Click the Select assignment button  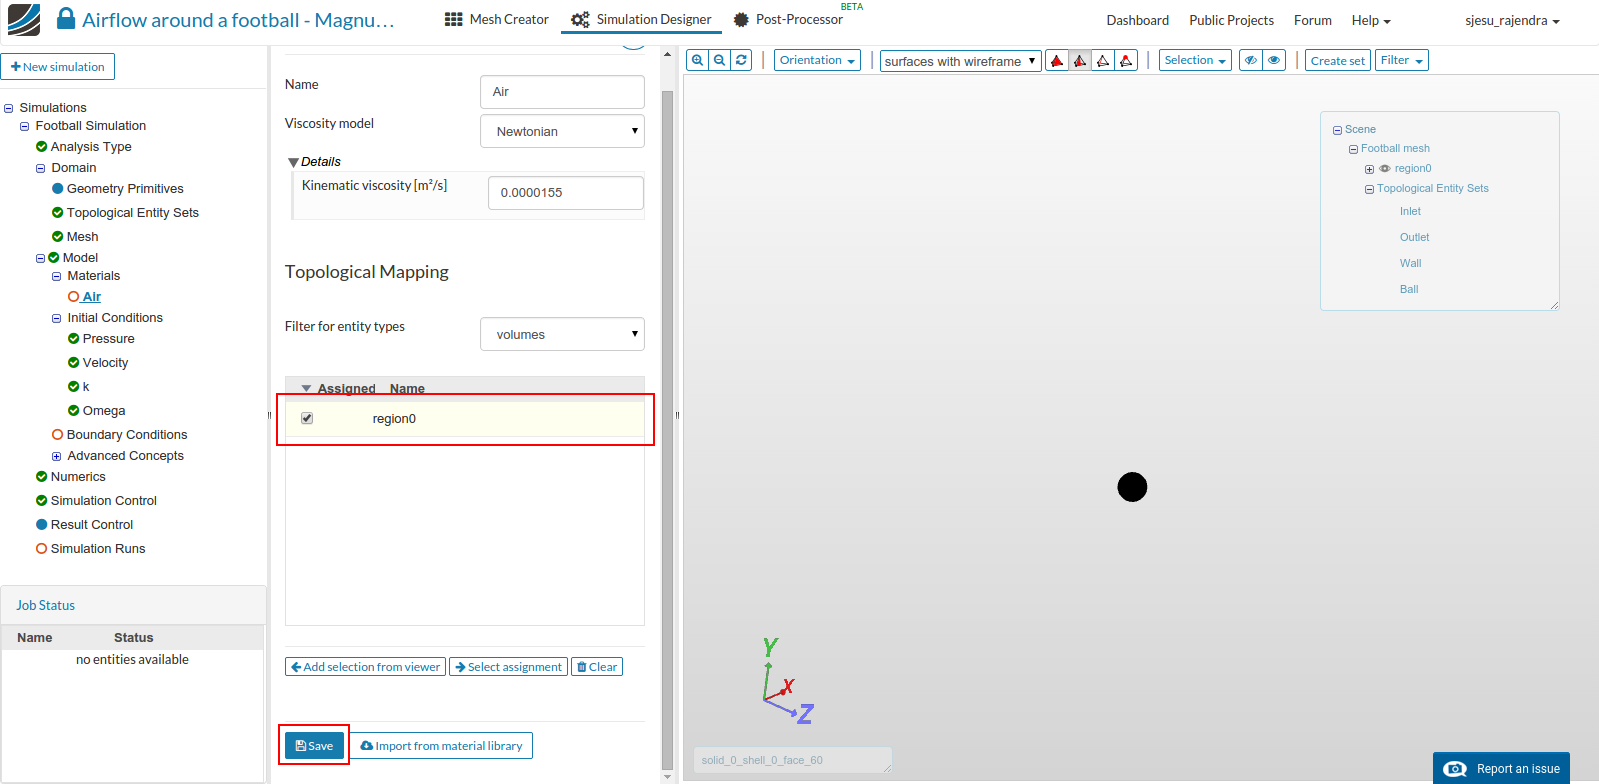tap(508, 667)
